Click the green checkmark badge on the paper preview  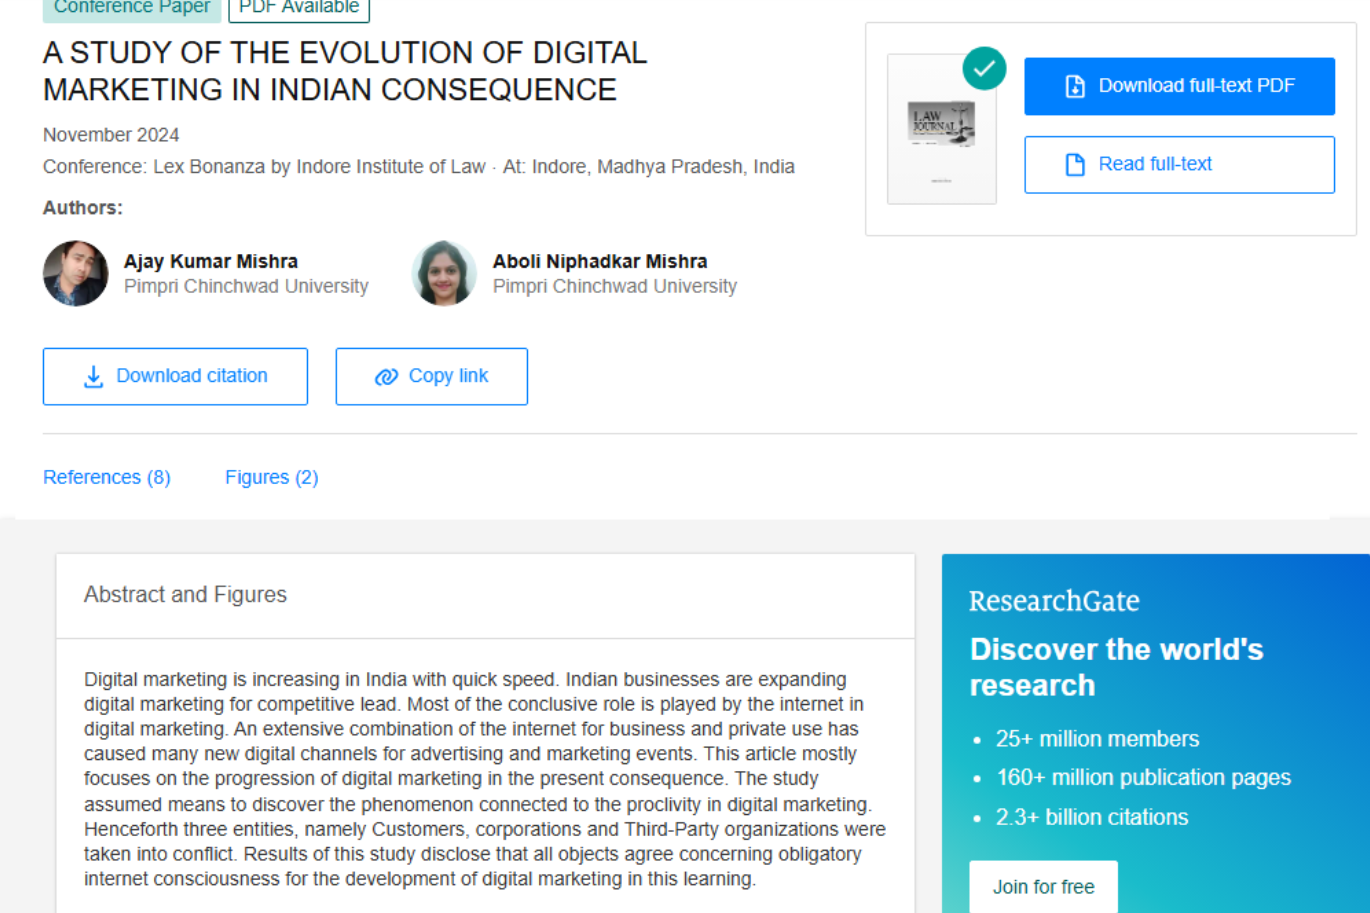[984, 68]
